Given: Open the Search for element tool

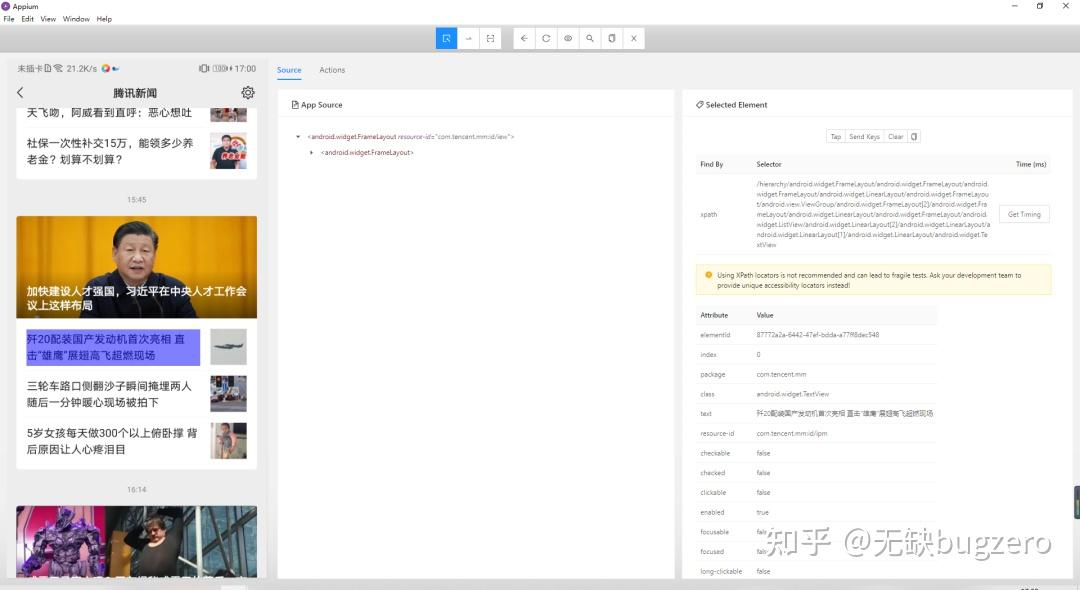Looking at the screenshot, I should [x=590, y=39].
